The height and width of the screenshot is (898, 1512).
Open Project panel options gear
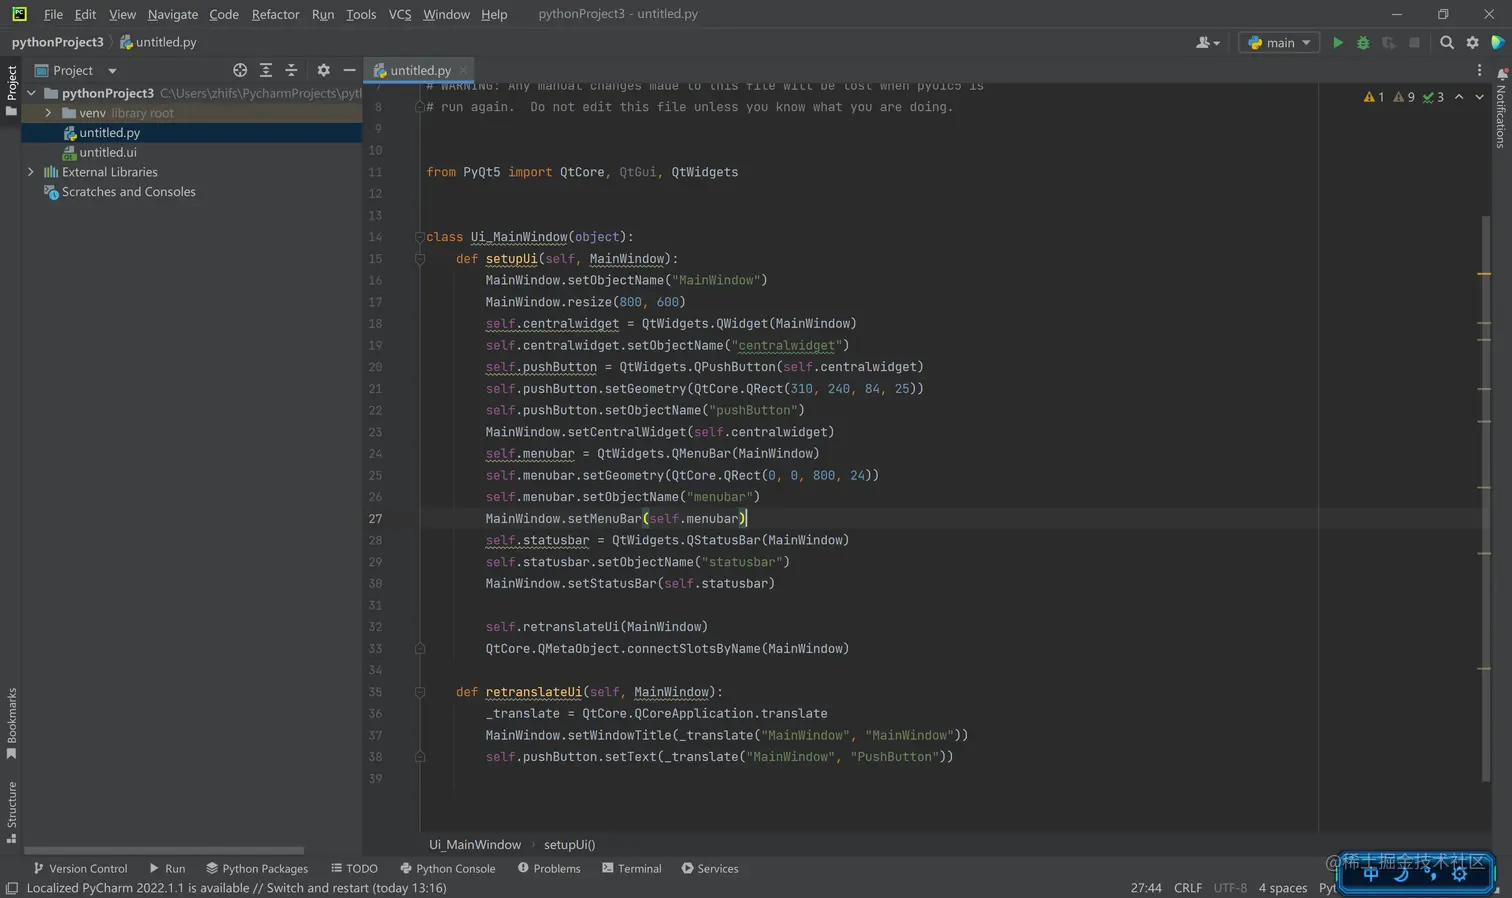[x=323, y=71]
